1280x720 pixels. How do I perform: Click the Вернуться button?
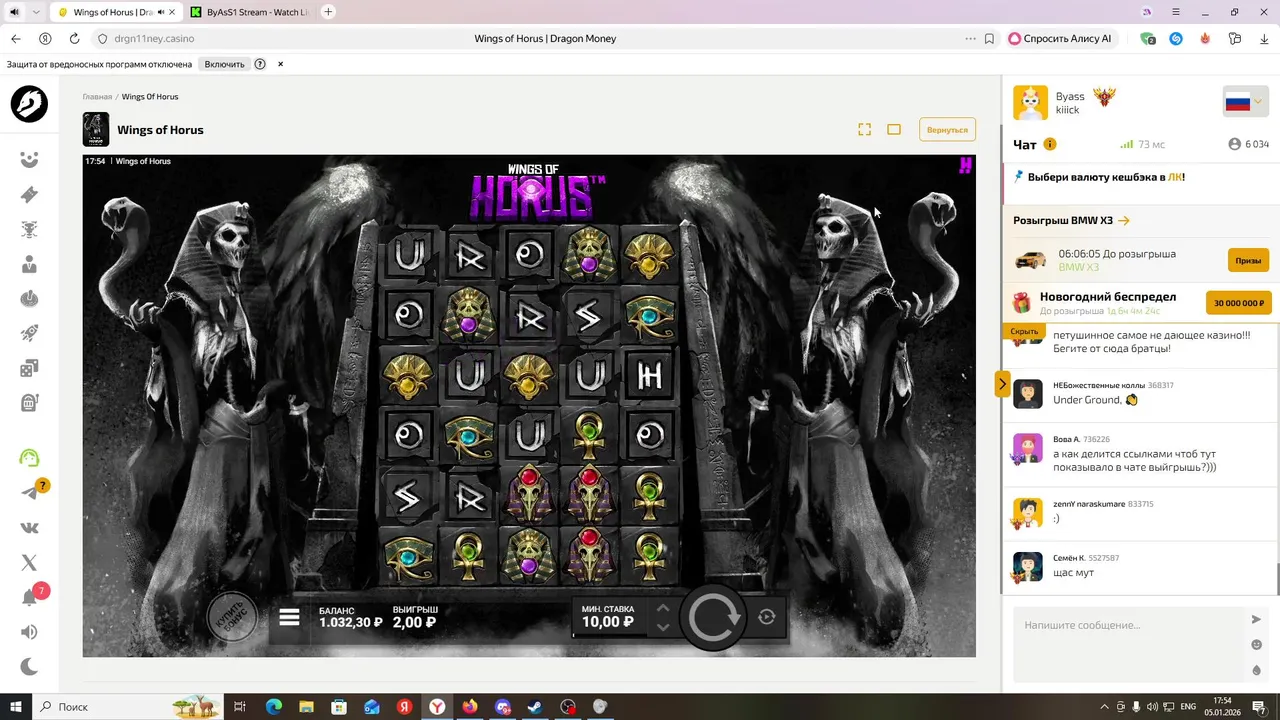point(947,130)
